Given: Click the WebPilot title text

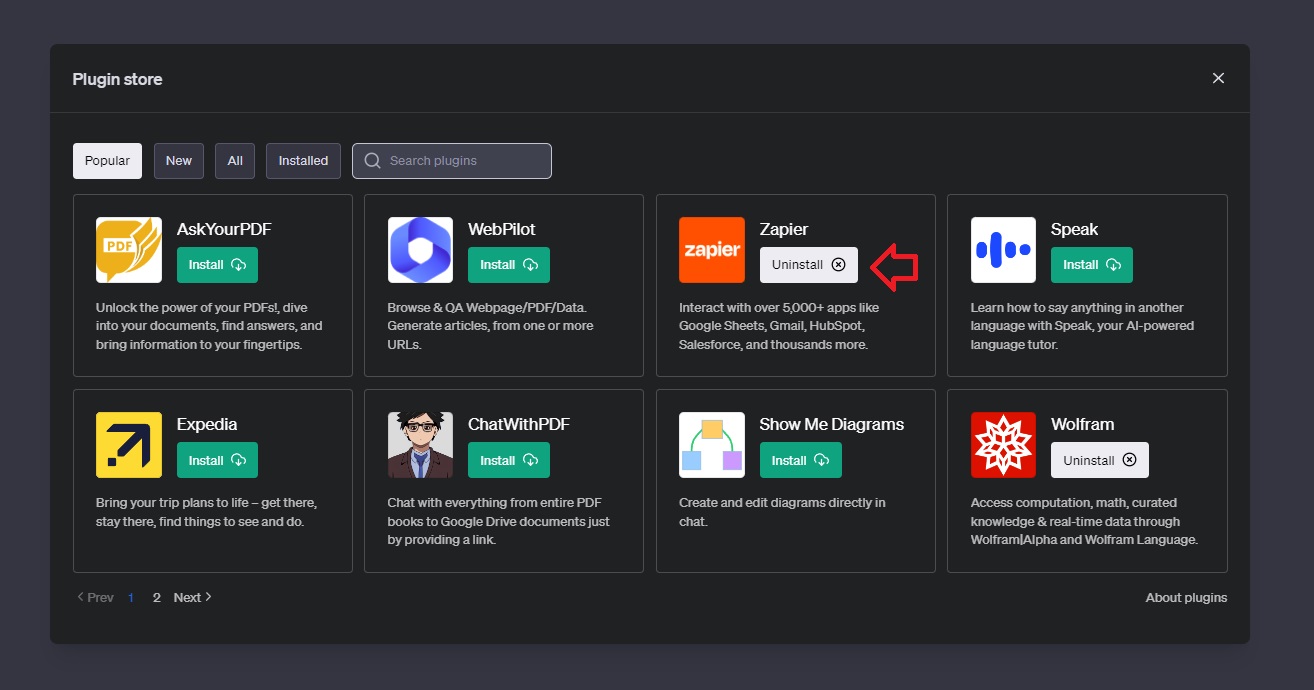Looking at the screenshot, I should 504,229.
